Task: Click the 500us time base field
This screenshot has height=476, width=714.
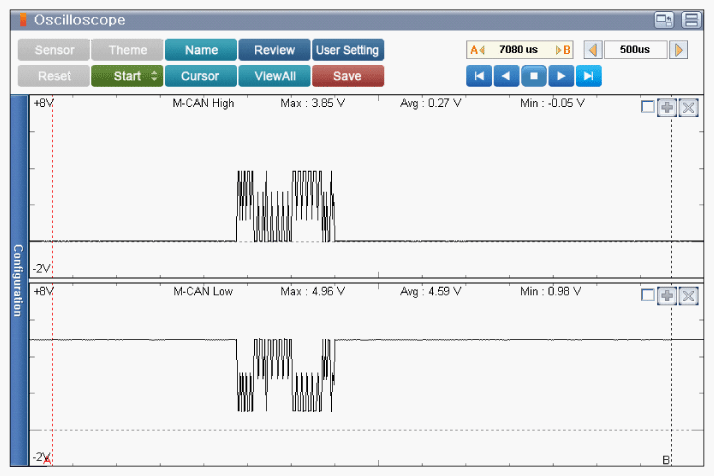Action: point(635,50)
